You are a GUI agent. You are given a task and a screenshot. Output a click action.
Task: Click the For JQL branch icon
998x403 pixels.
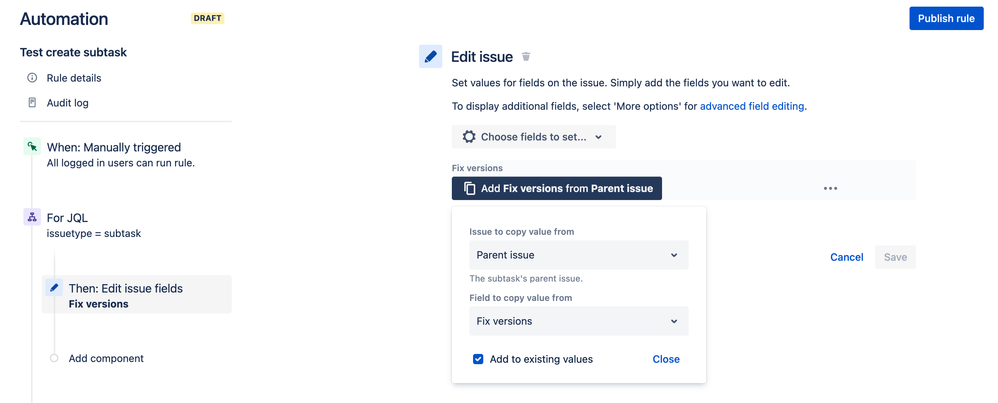coord(32,217)
